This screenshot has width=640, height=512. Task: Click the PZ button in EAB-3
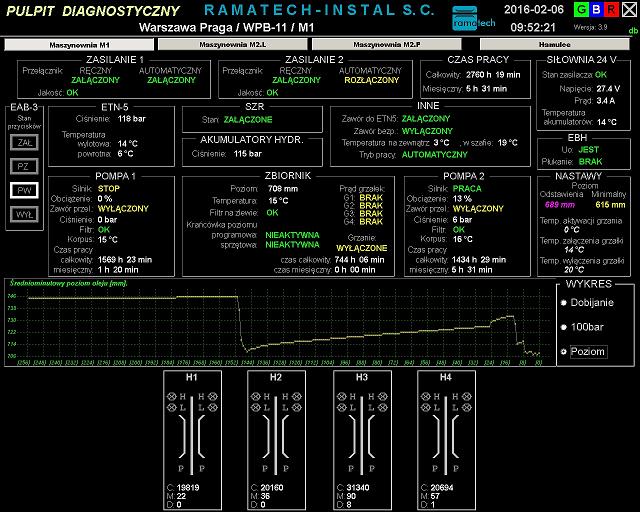click(24, 166)
